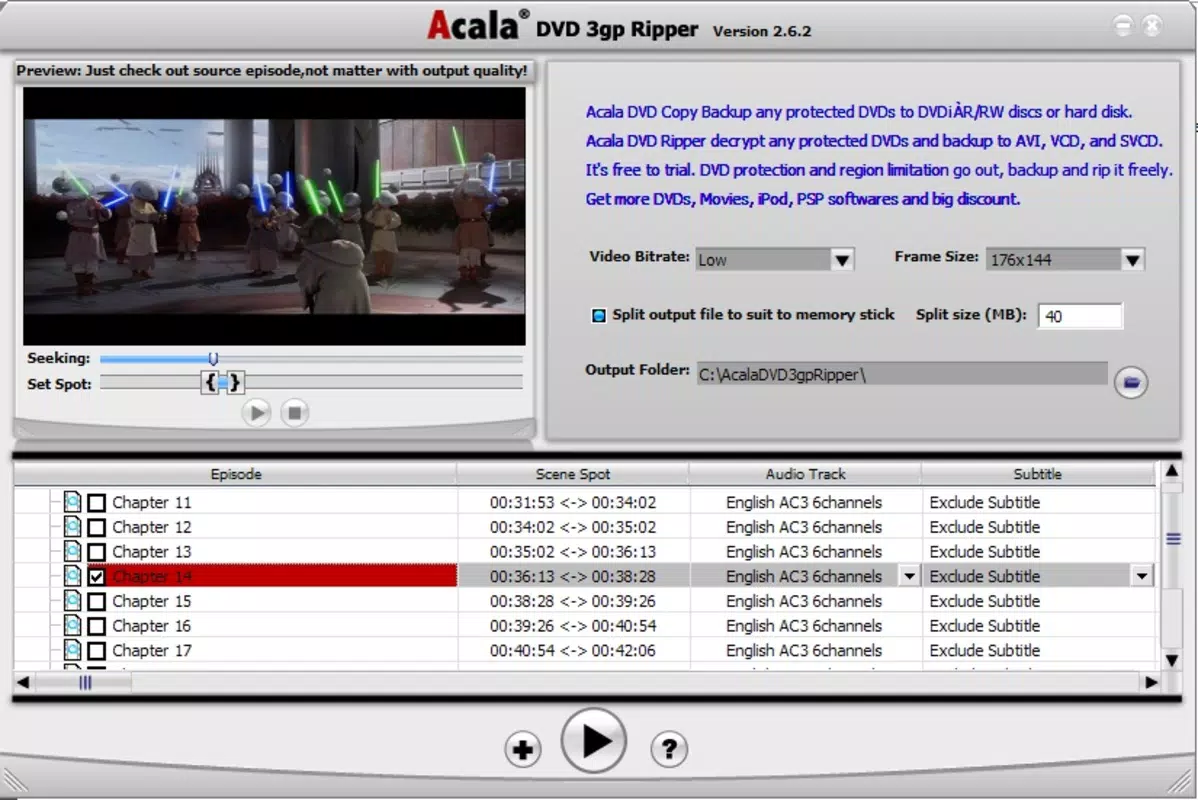The image size is (1198, 800).
Task: Start ripping with the large play button
Action: pyautogui.click(x=594, y=740)
